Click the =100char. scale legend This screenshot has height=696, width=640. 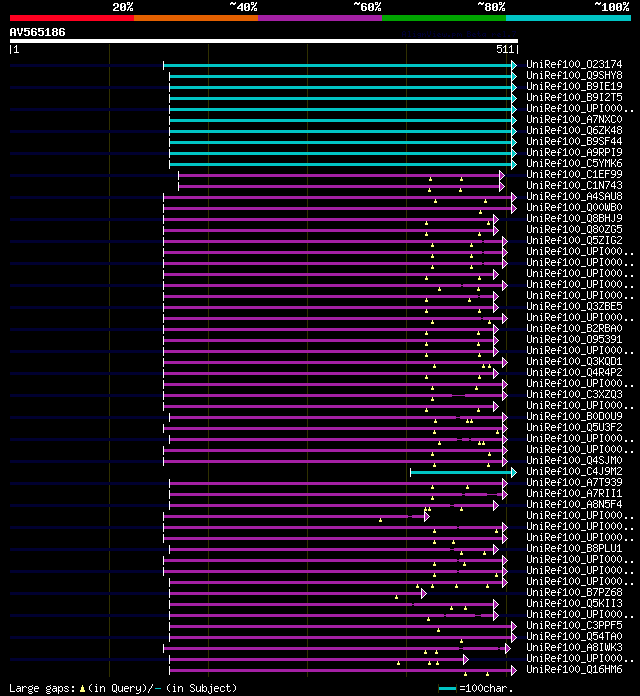475,688
